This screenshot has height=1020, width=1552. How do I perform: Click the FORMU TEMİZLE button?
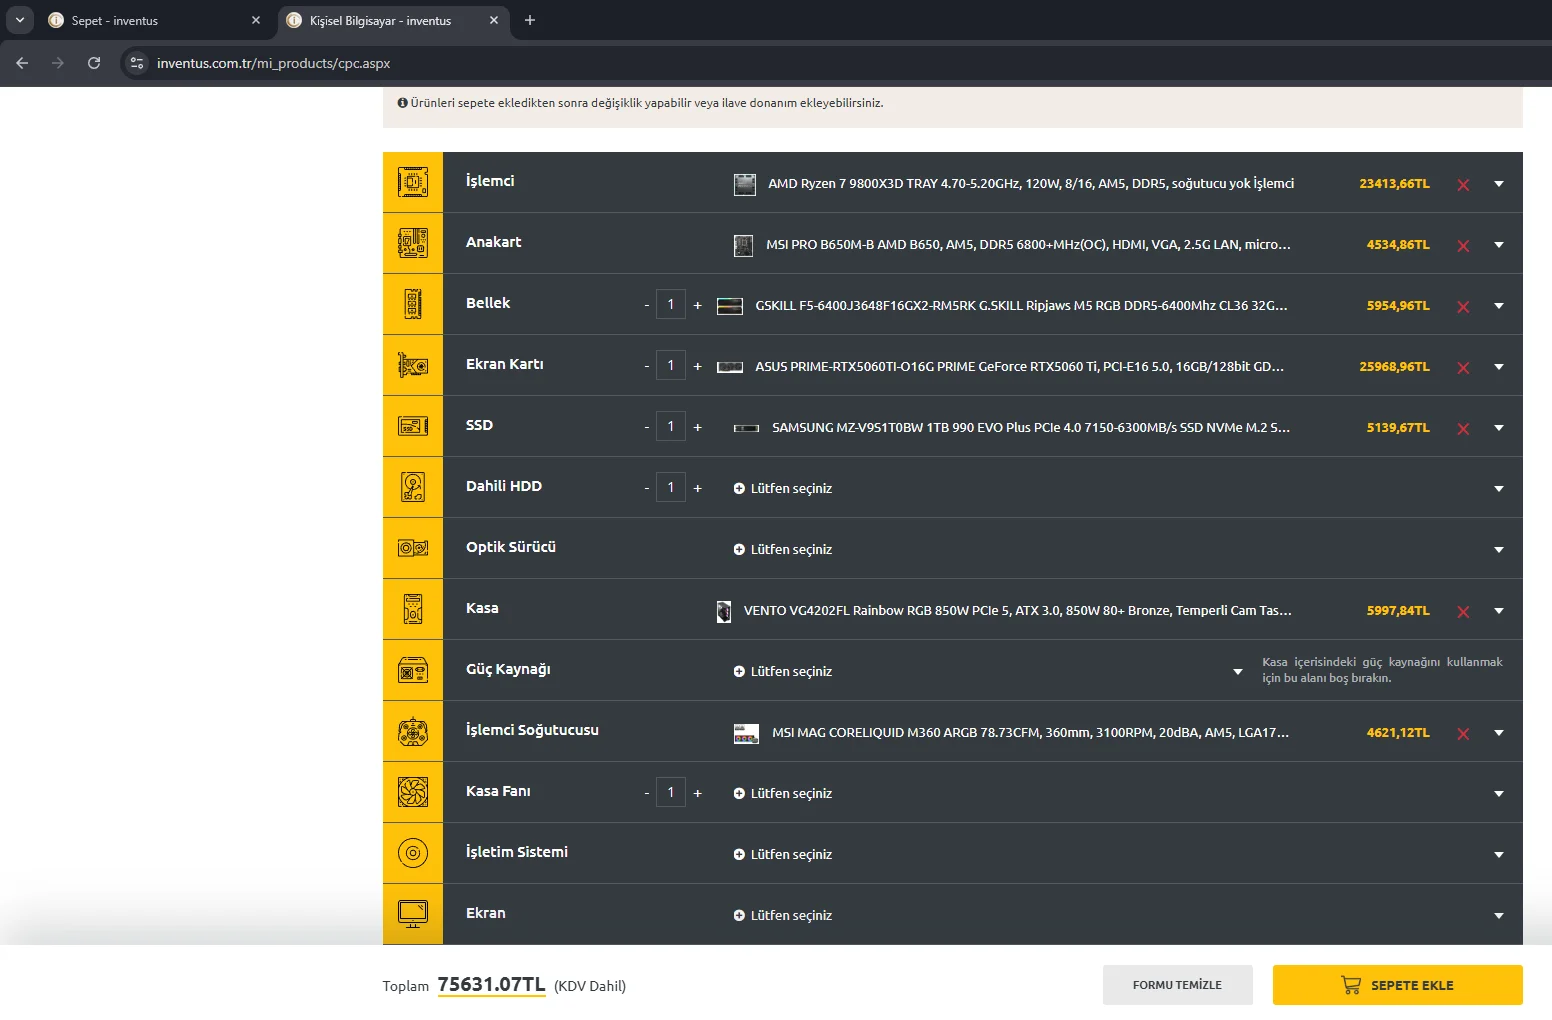[1177, 985]
